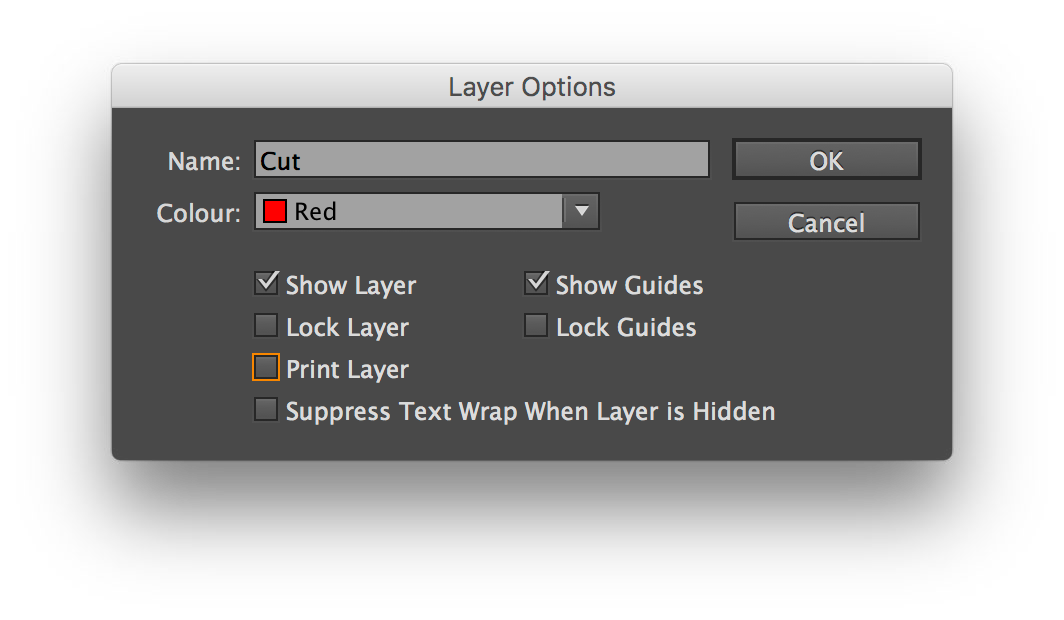Click the "Show Guides" label text

(629, 286)
